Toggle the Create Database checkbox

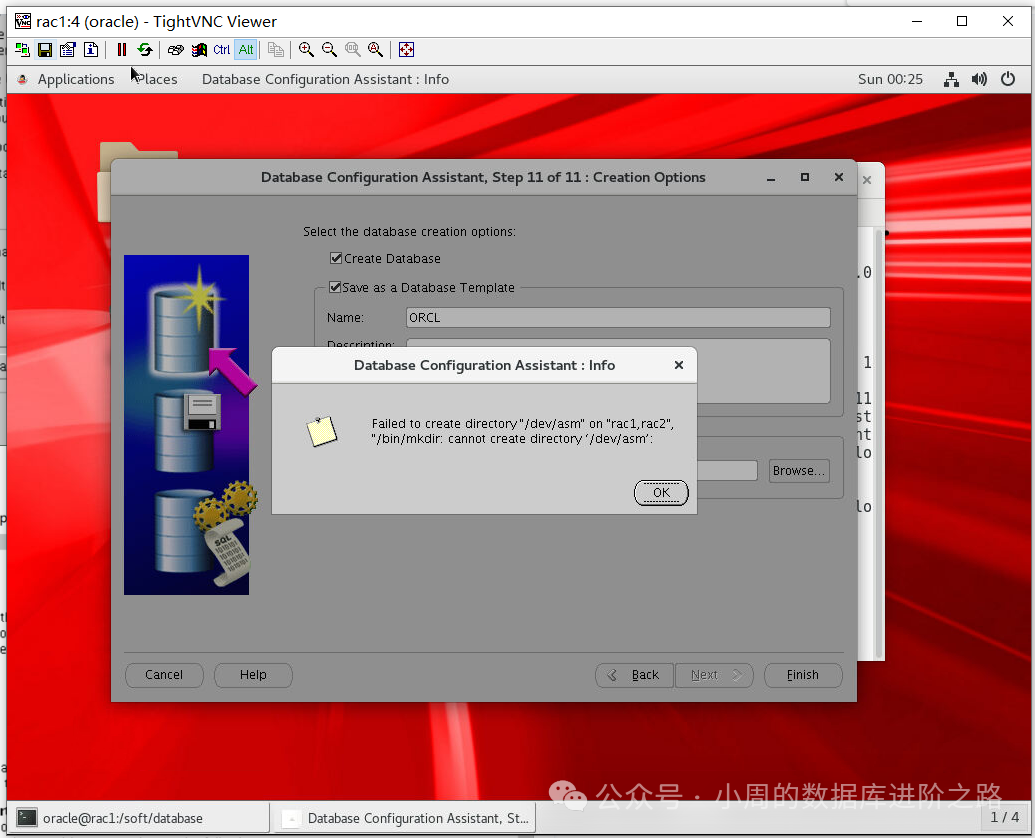point(336,258)
